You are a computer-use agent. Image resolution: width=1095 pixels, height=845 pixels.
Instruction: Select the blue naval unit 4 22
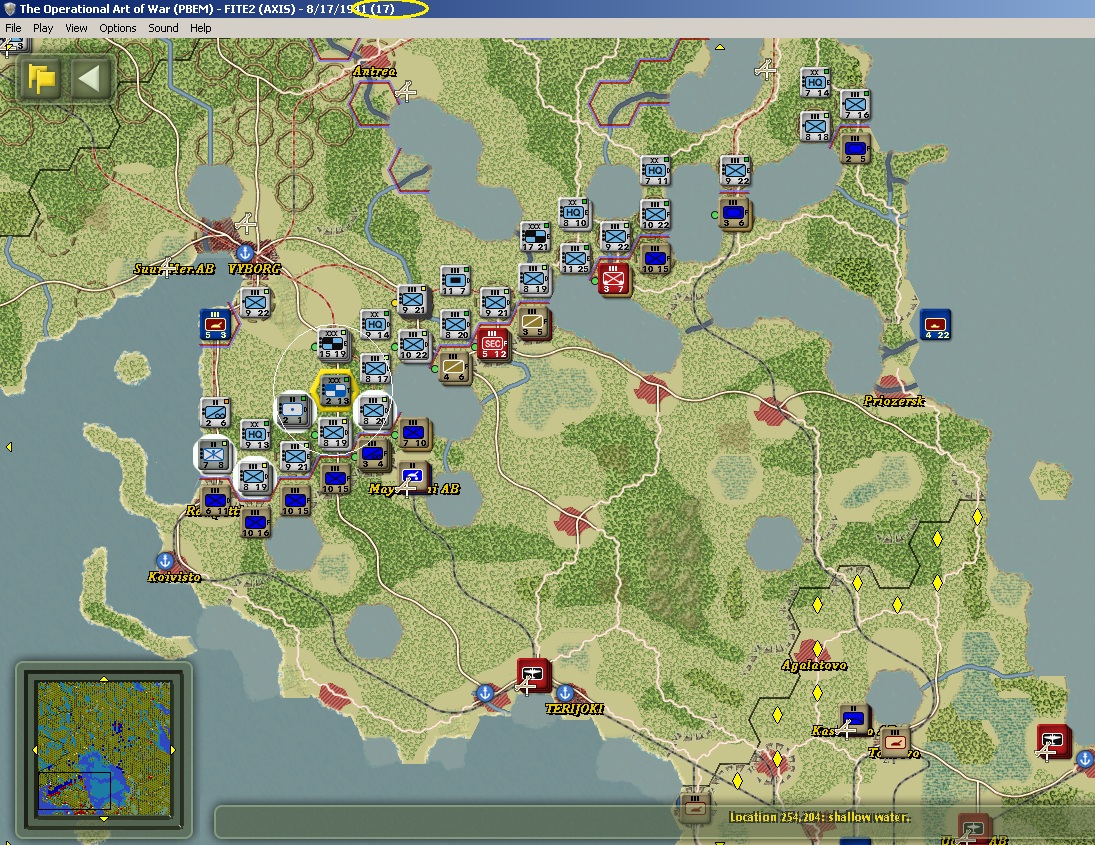click(x=936, y=325)
